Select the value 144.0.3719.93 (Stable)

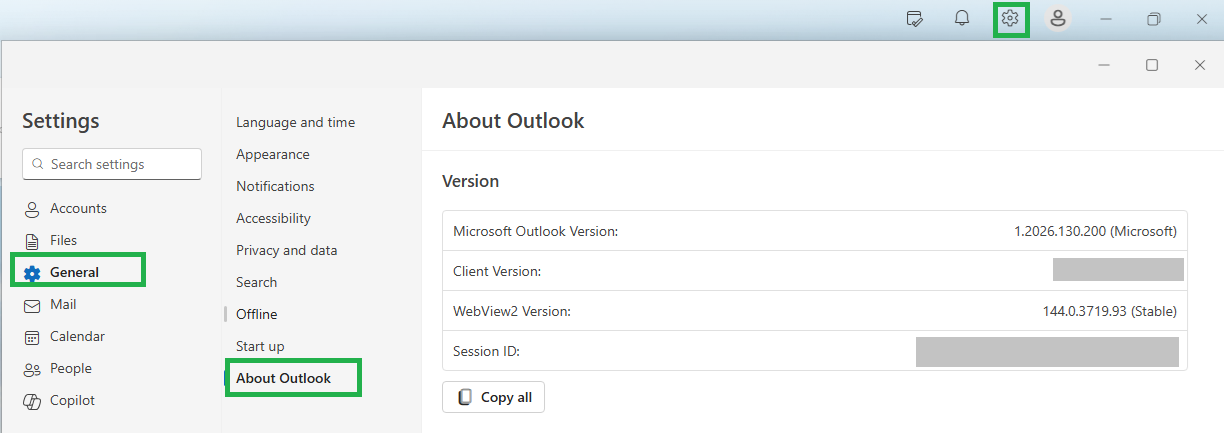tap(1110, 311)
